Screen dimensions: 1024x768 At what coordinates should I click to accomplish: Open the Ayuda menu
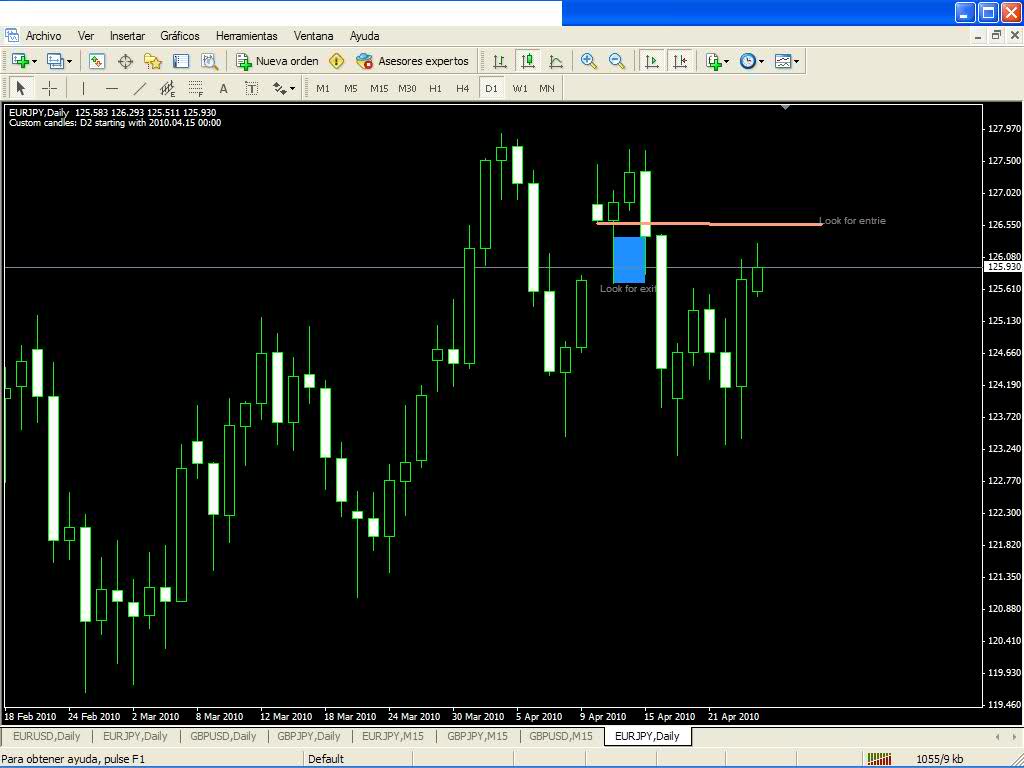[x=364, y=36]
